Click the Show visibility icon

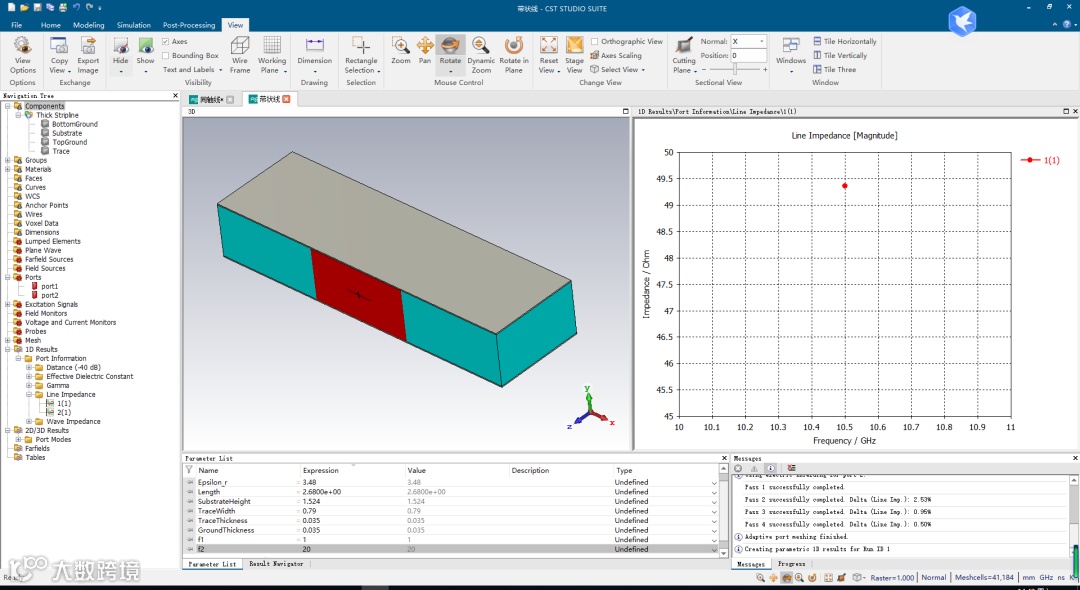click(145, 46)
